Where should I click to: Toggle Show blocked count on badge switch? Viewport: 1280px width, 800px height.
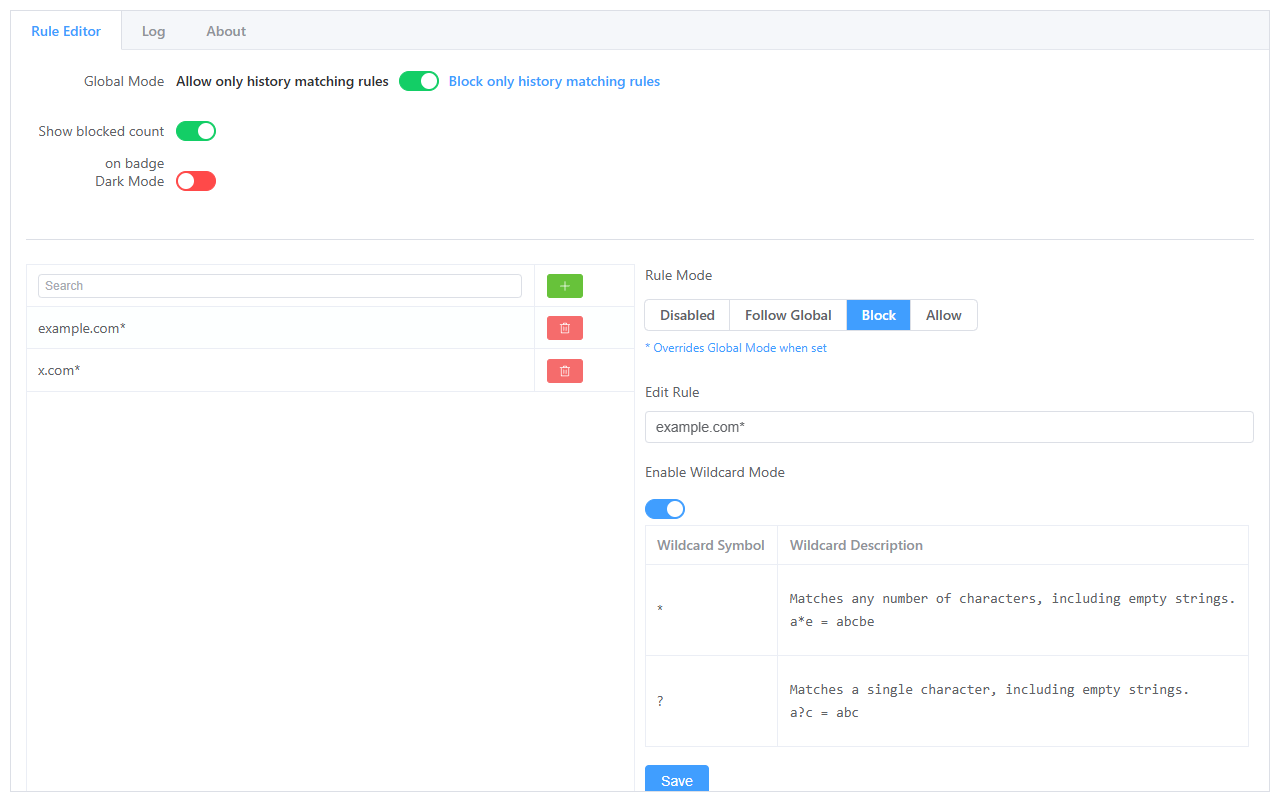tap(196, 131)
